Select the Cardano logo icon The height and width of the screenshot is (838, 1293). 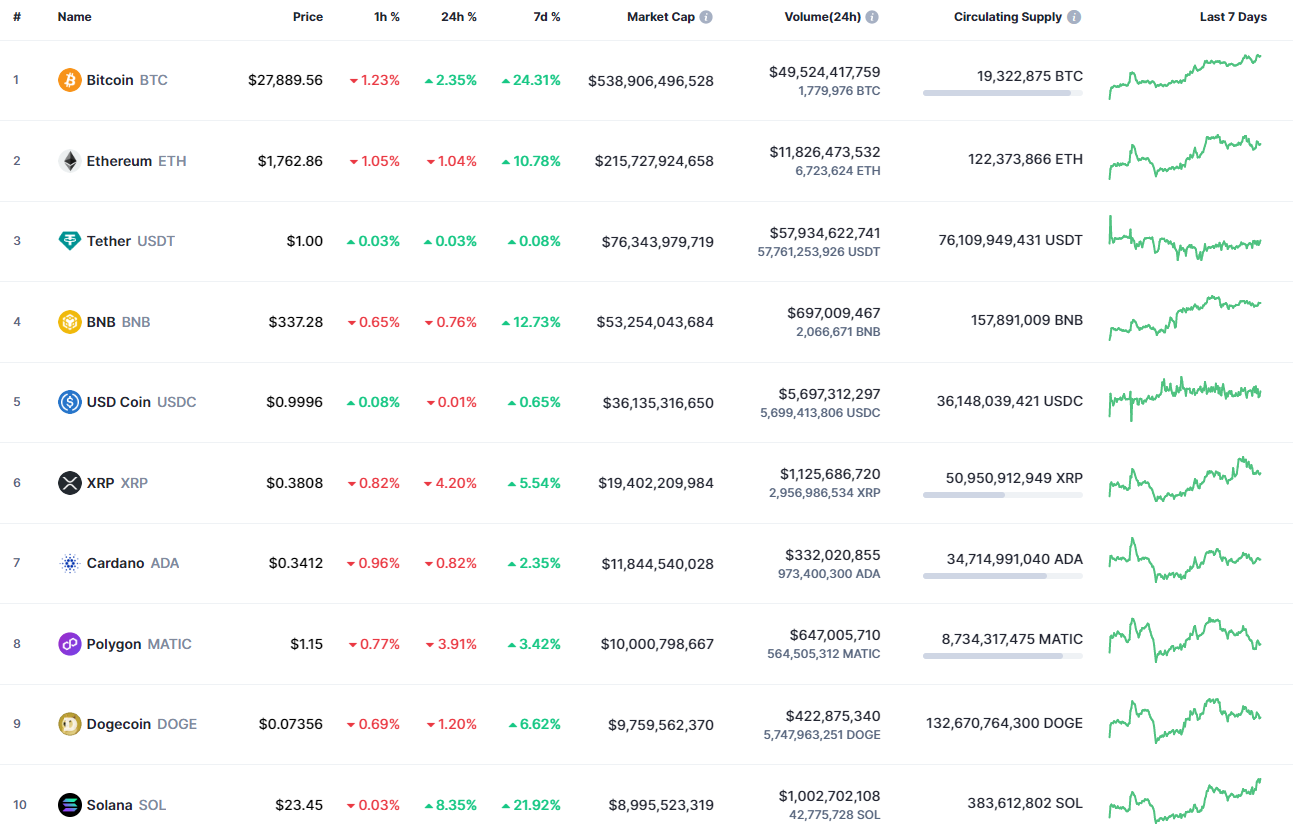(68, 563)
